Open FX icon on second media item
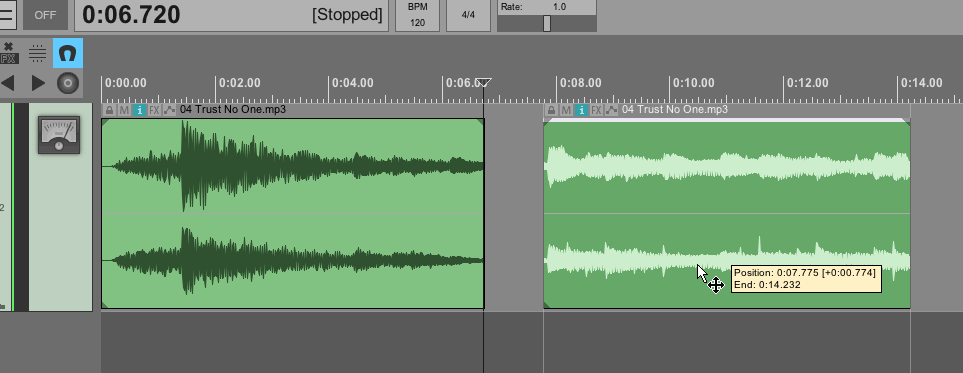Viewport: 963px width, 373px height. pos(596,110)
